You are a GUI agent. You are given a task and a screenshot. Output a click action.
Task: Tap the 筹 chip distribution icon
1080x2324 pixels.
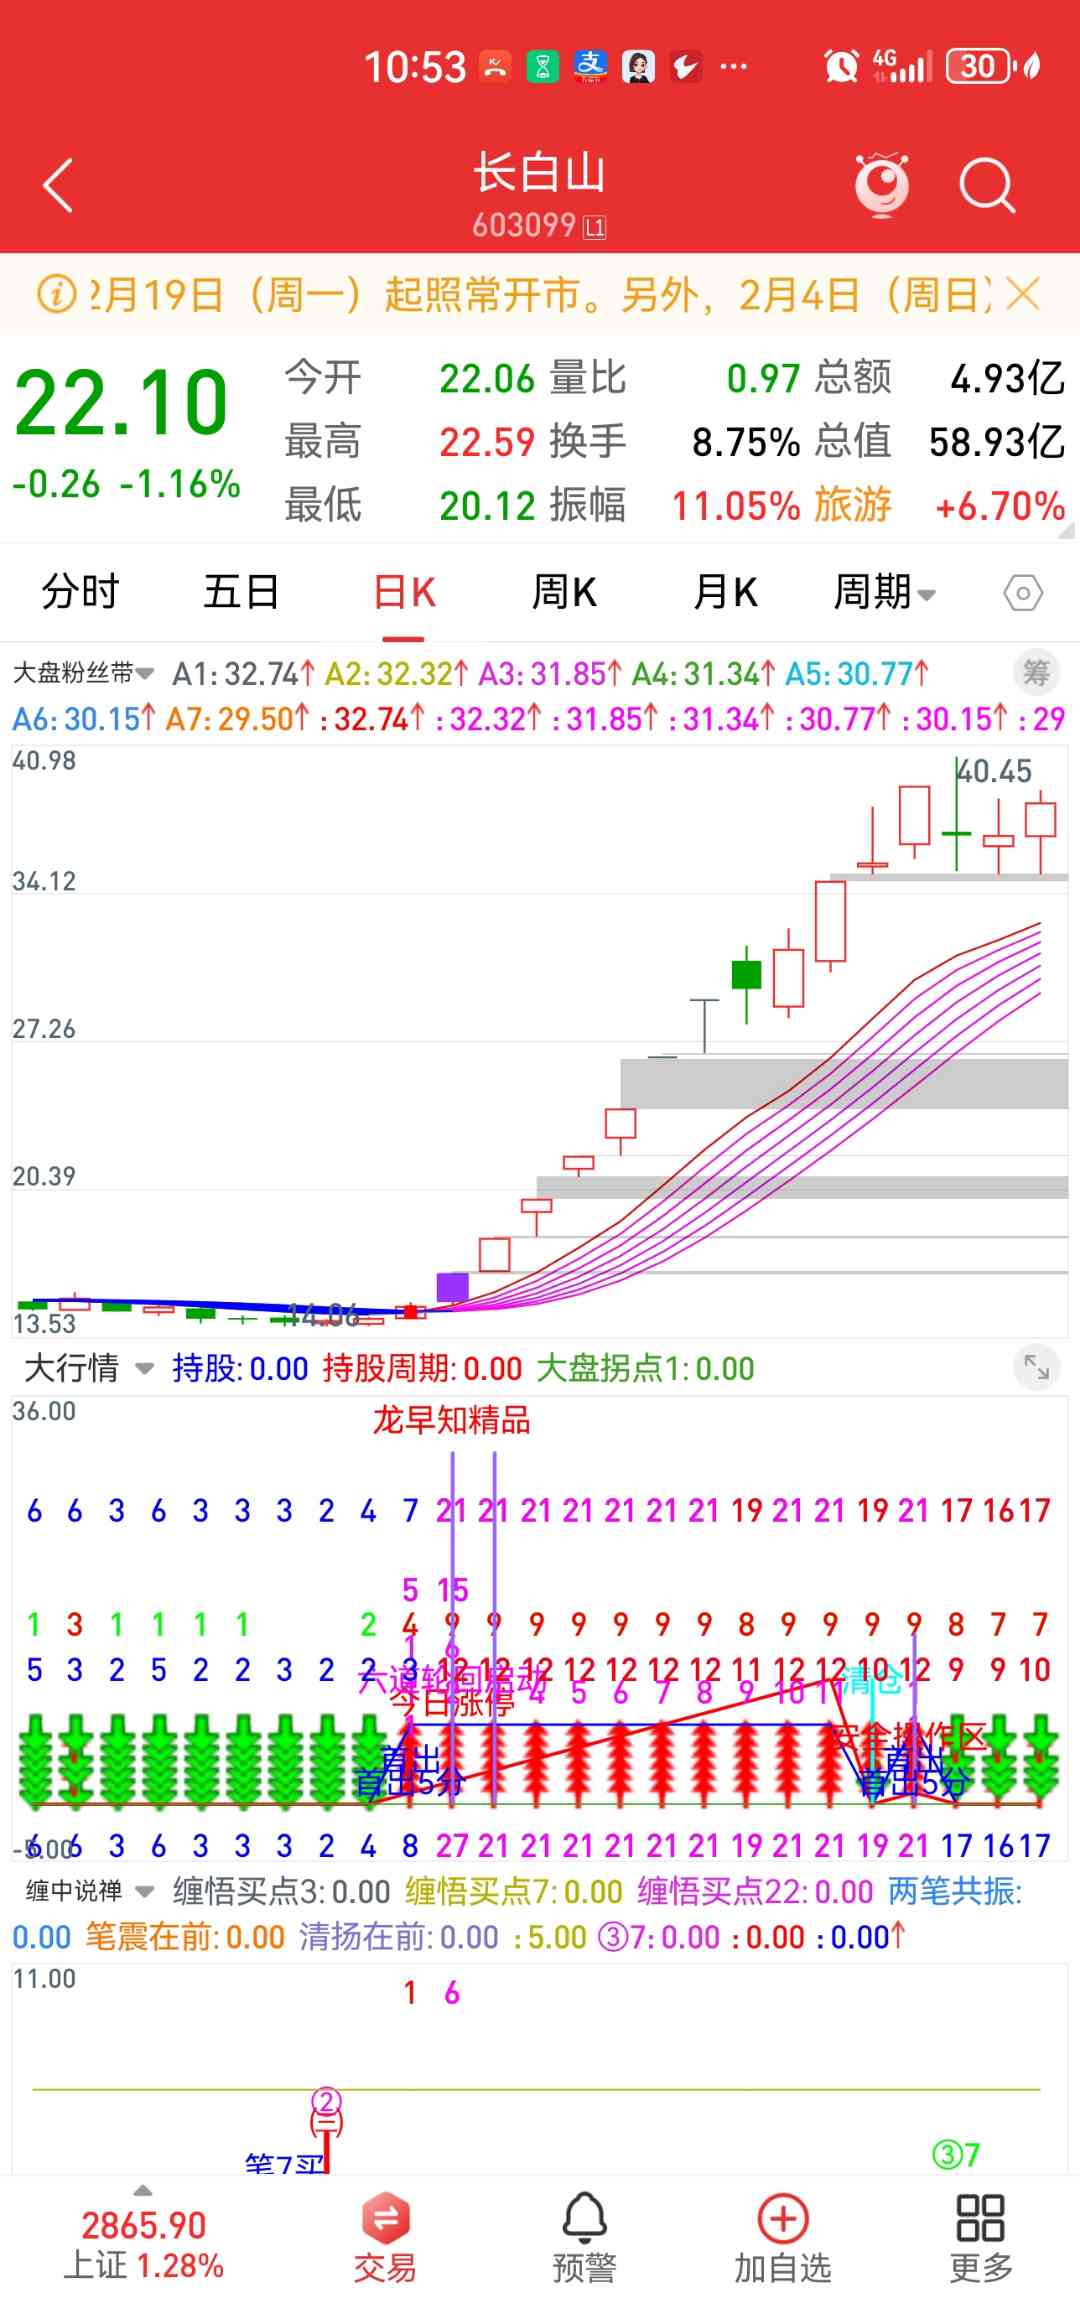1036,674
